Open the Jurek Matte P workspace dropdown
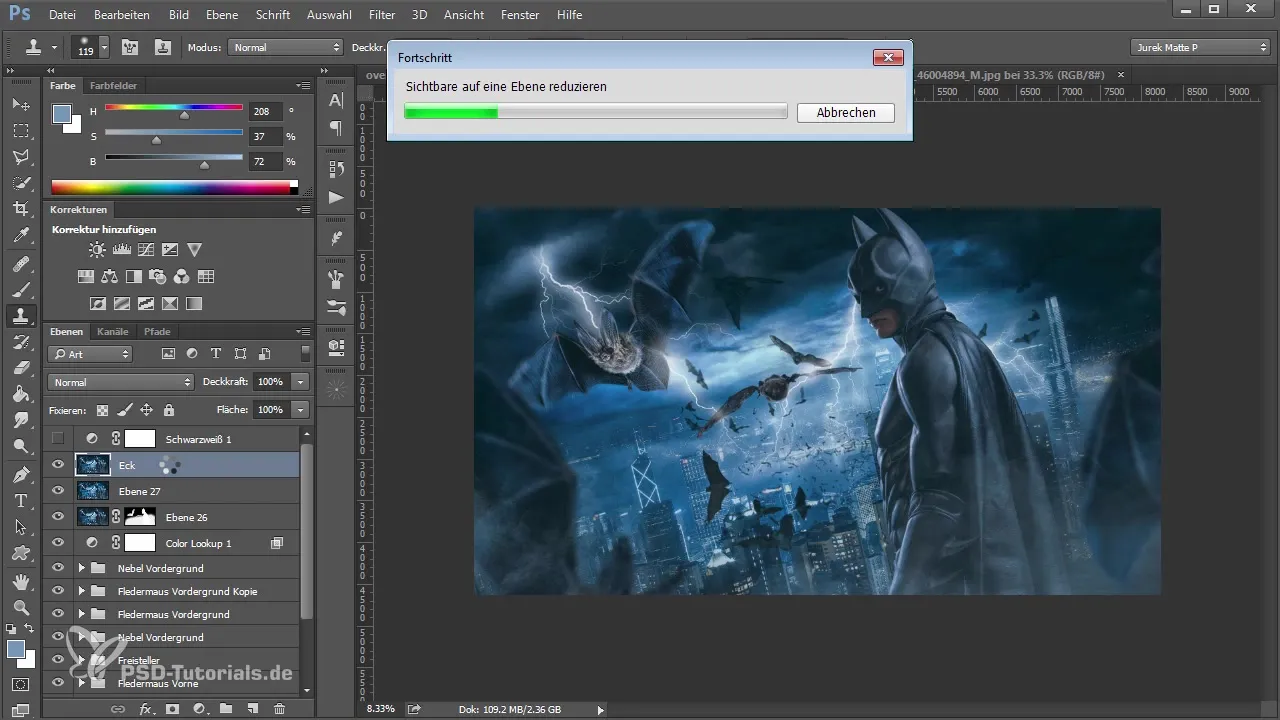This screenshot has width=1280, height=720. (1200, 47)
